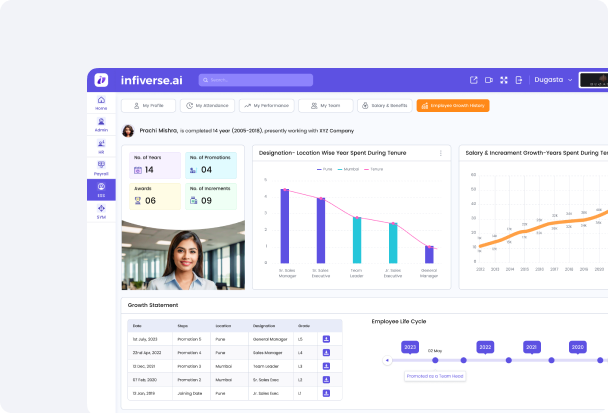The height and width of the screenshot is (413, 608).
Task: Select the Employee Growth History tab
Action: click(x=453, y=105)
